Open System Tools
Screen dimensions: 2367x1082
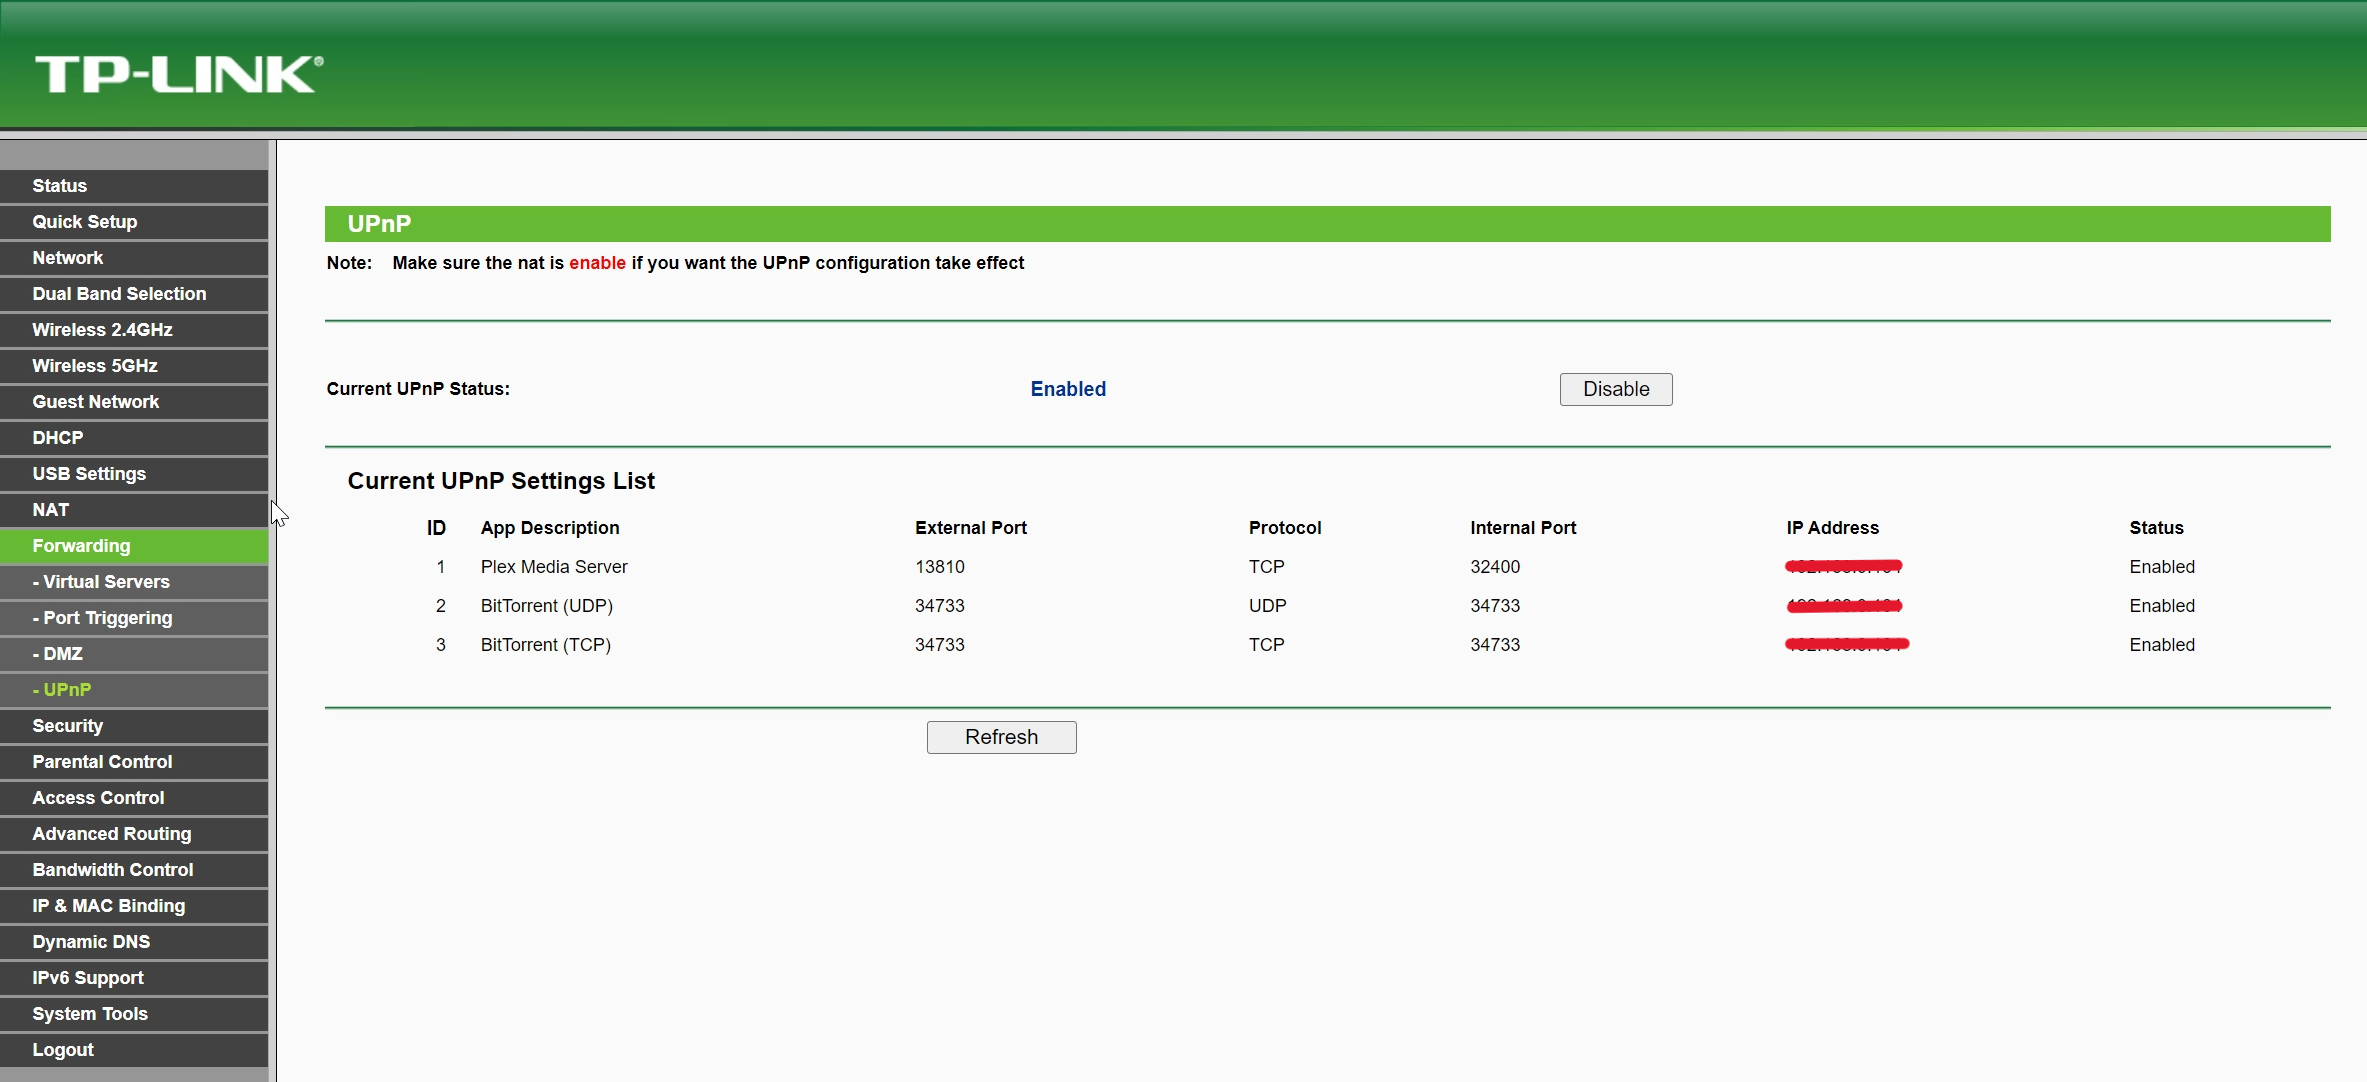134,1014
